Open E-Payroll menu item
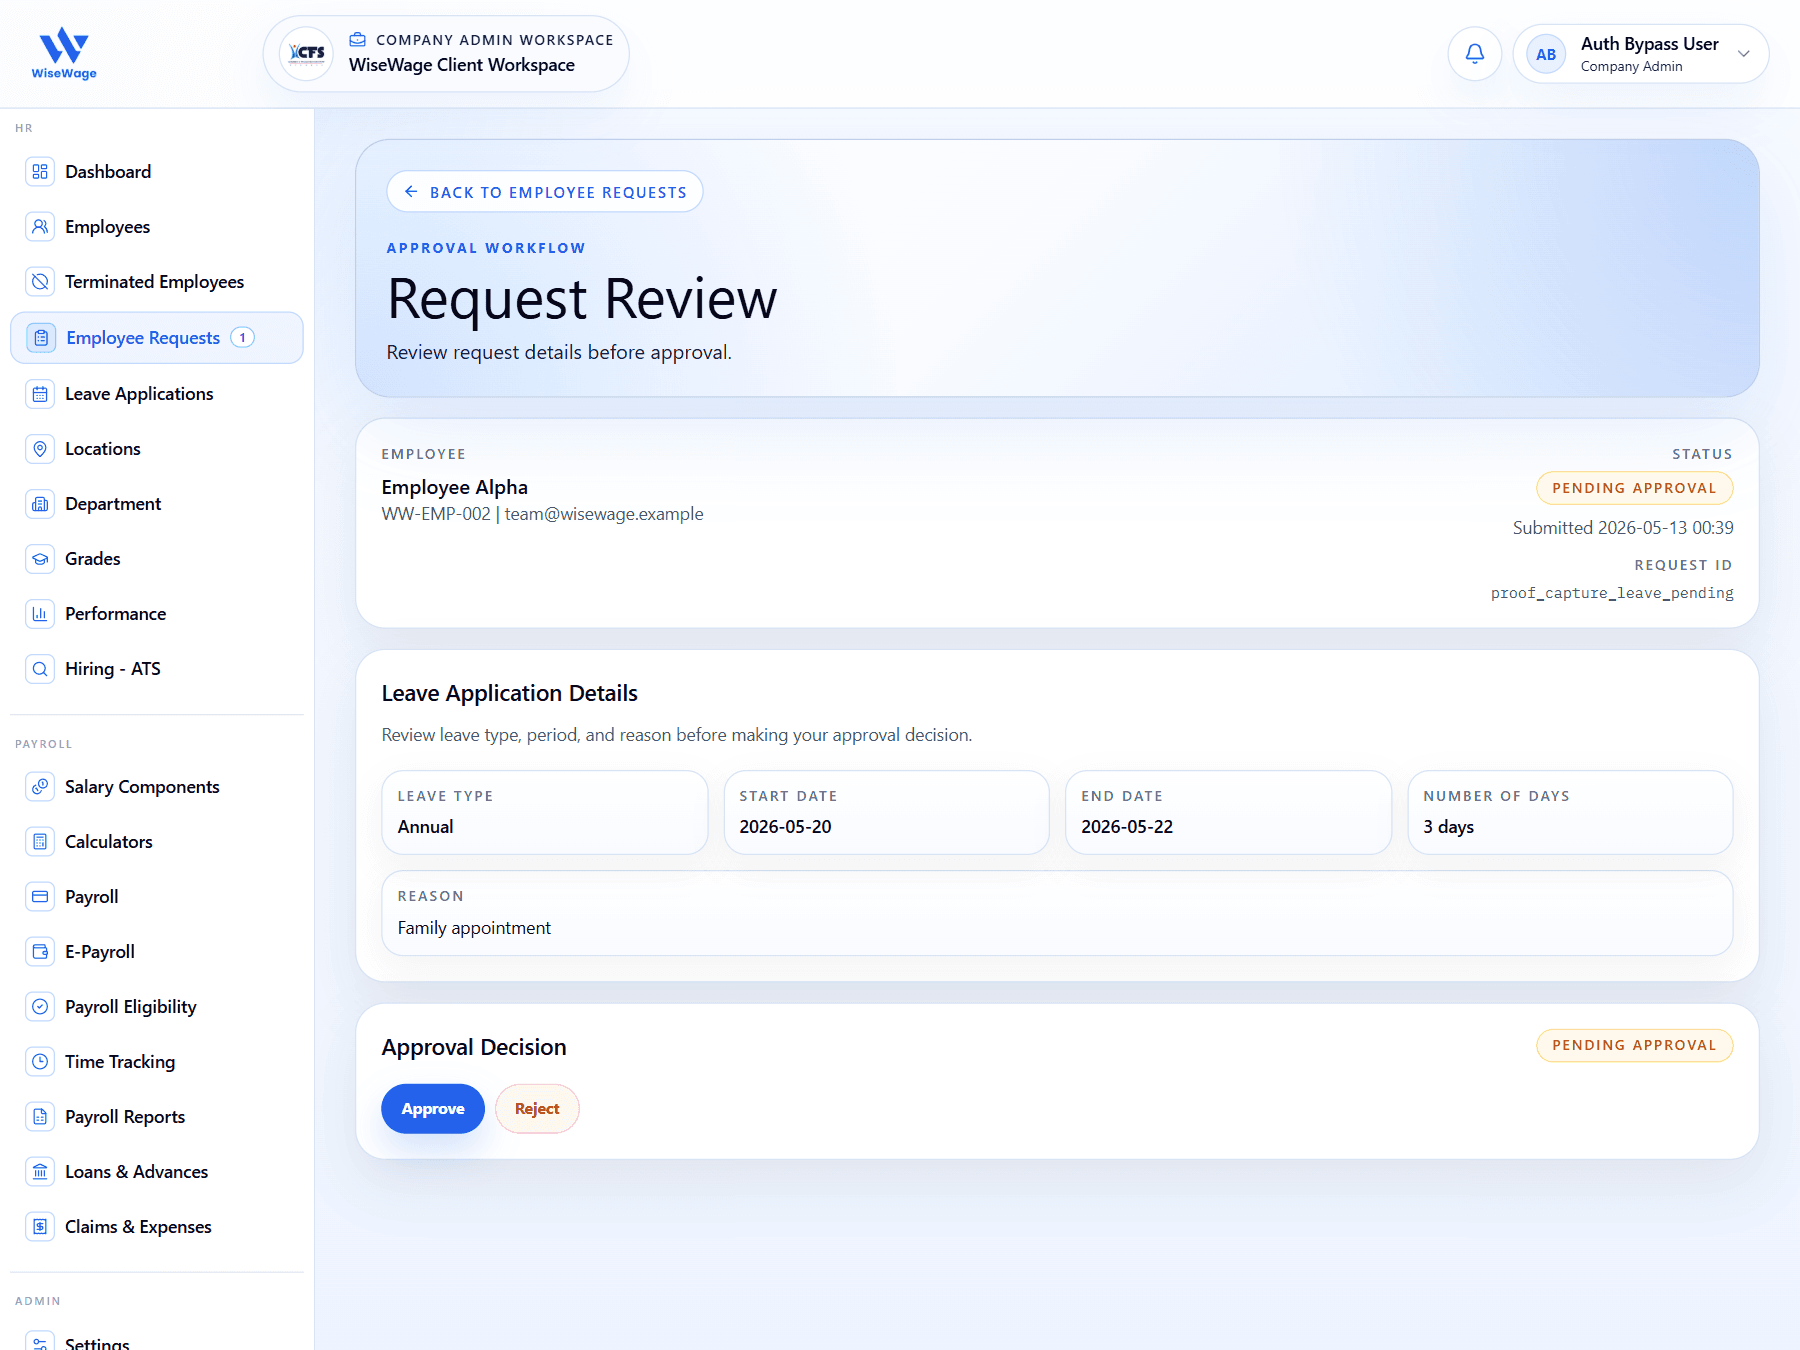 pos(157,952)
